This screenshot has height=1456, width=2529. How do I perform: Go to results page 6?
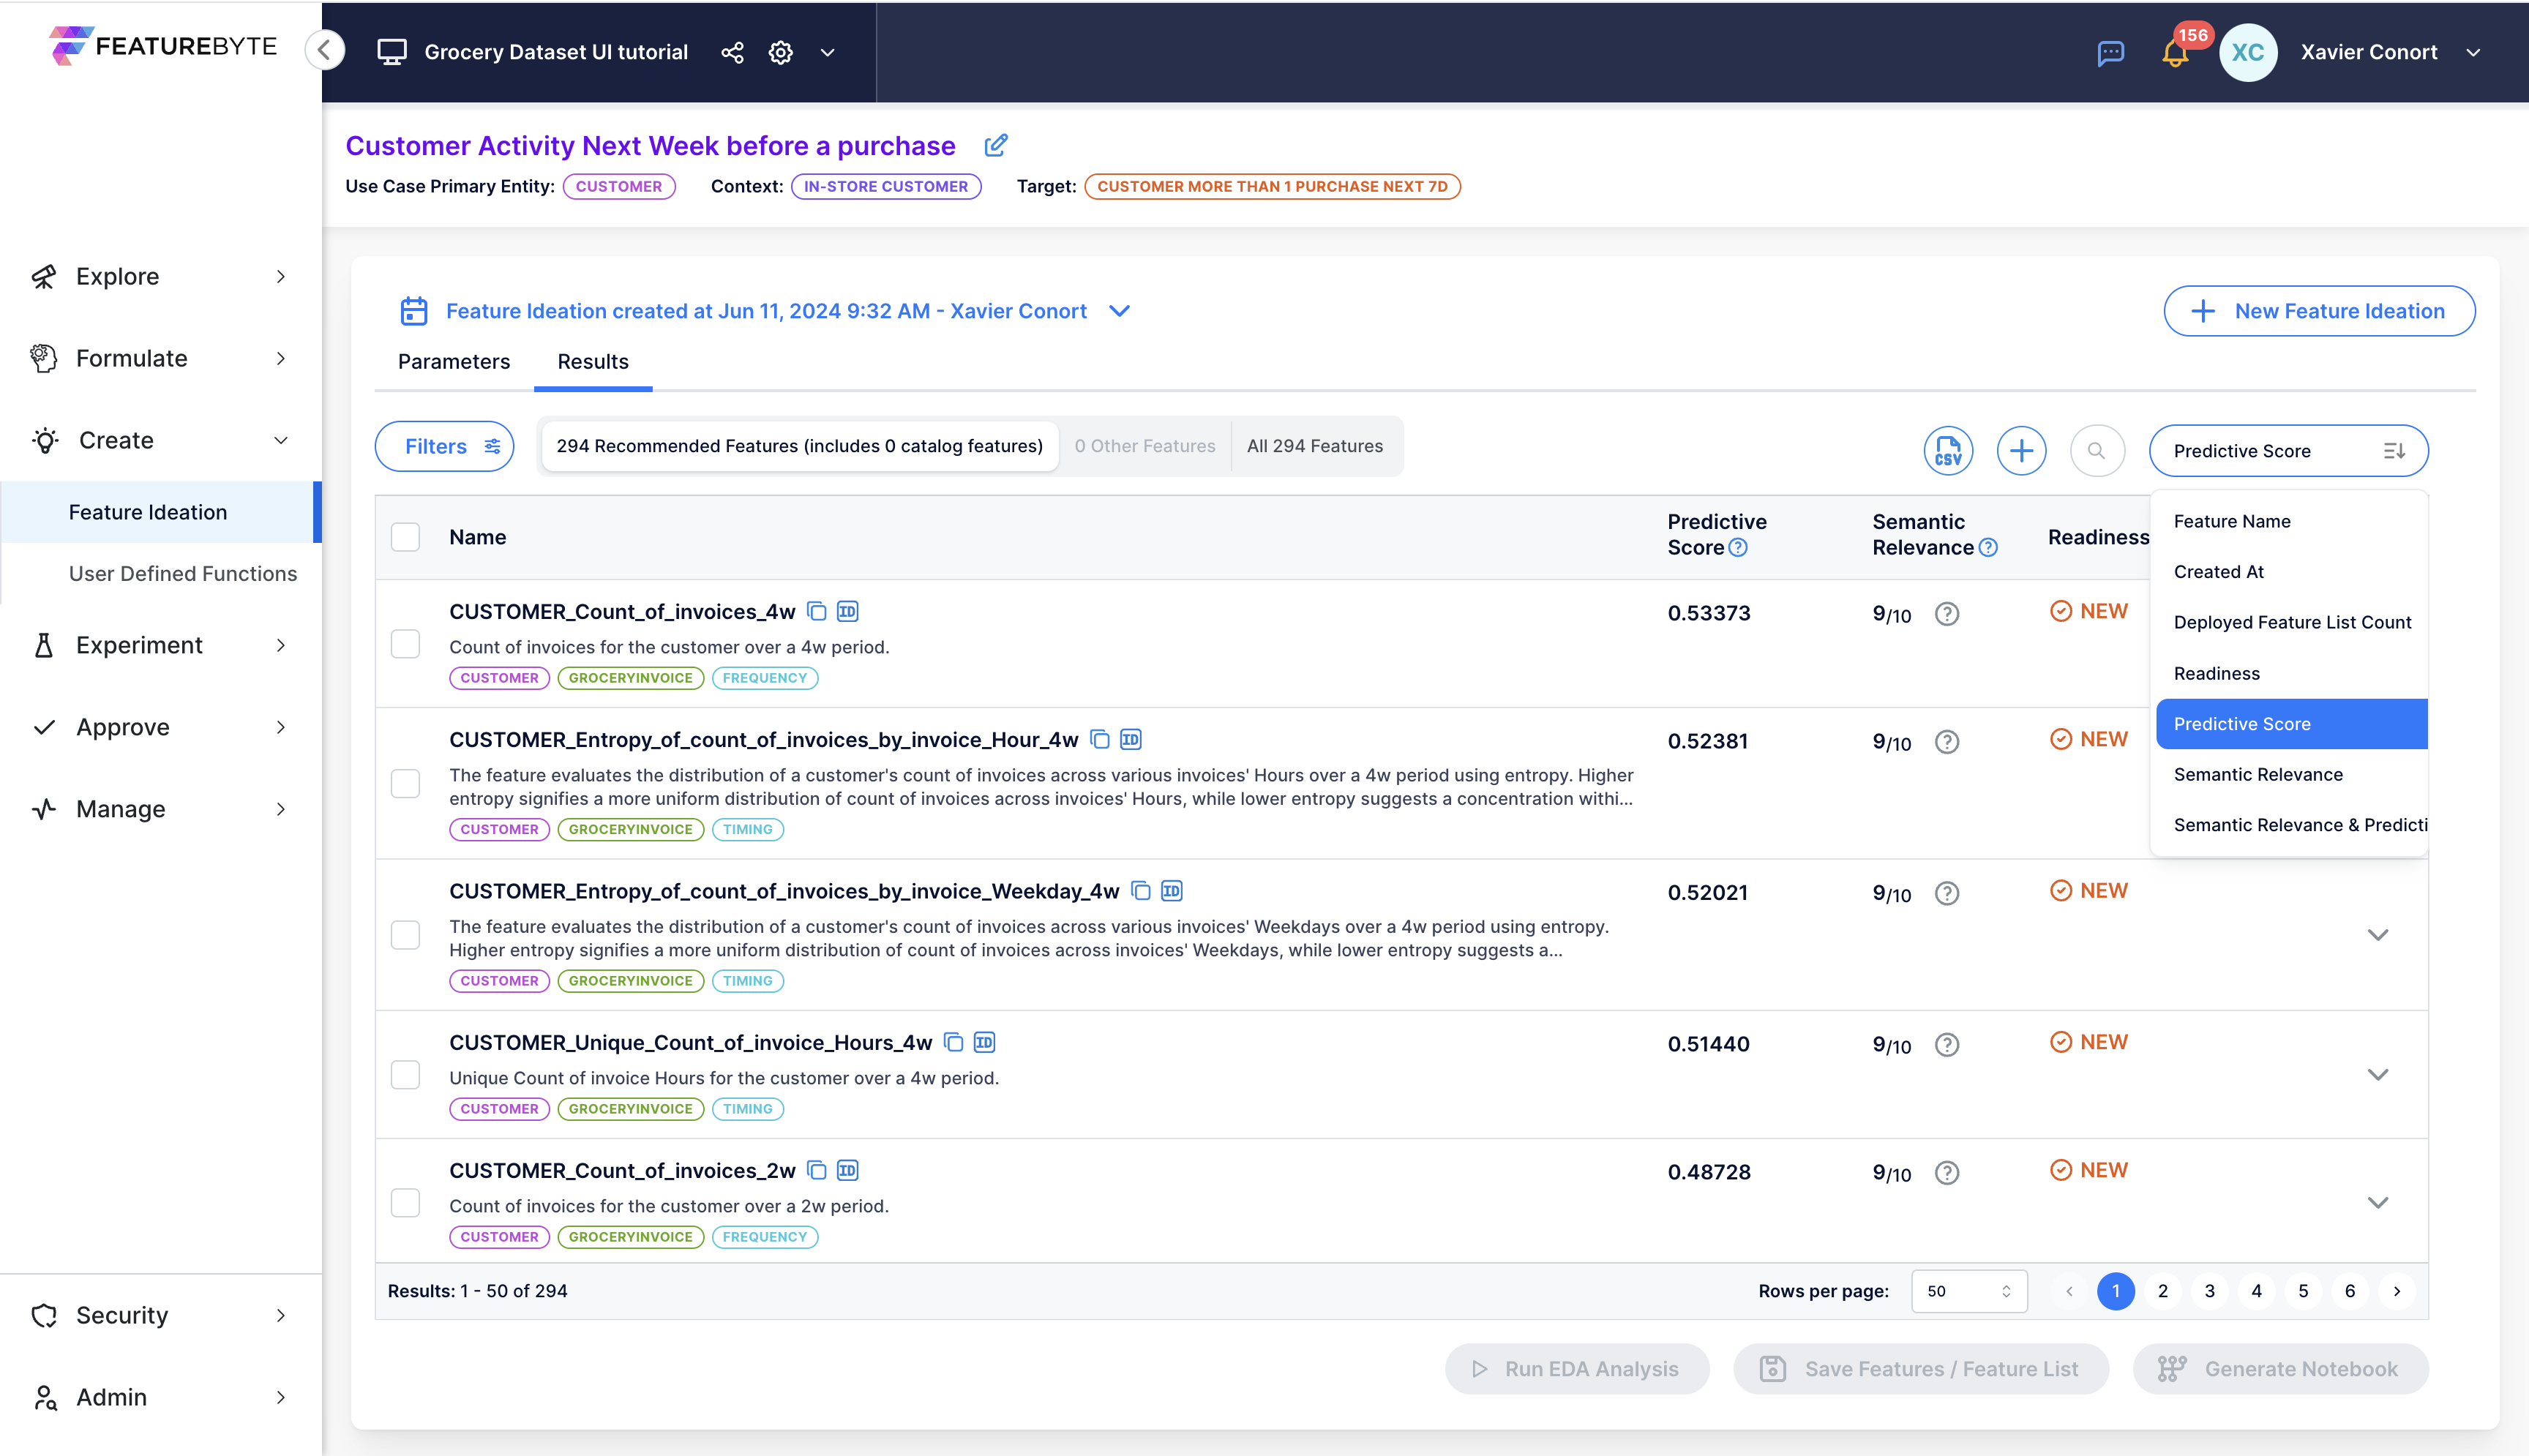2350,1291
